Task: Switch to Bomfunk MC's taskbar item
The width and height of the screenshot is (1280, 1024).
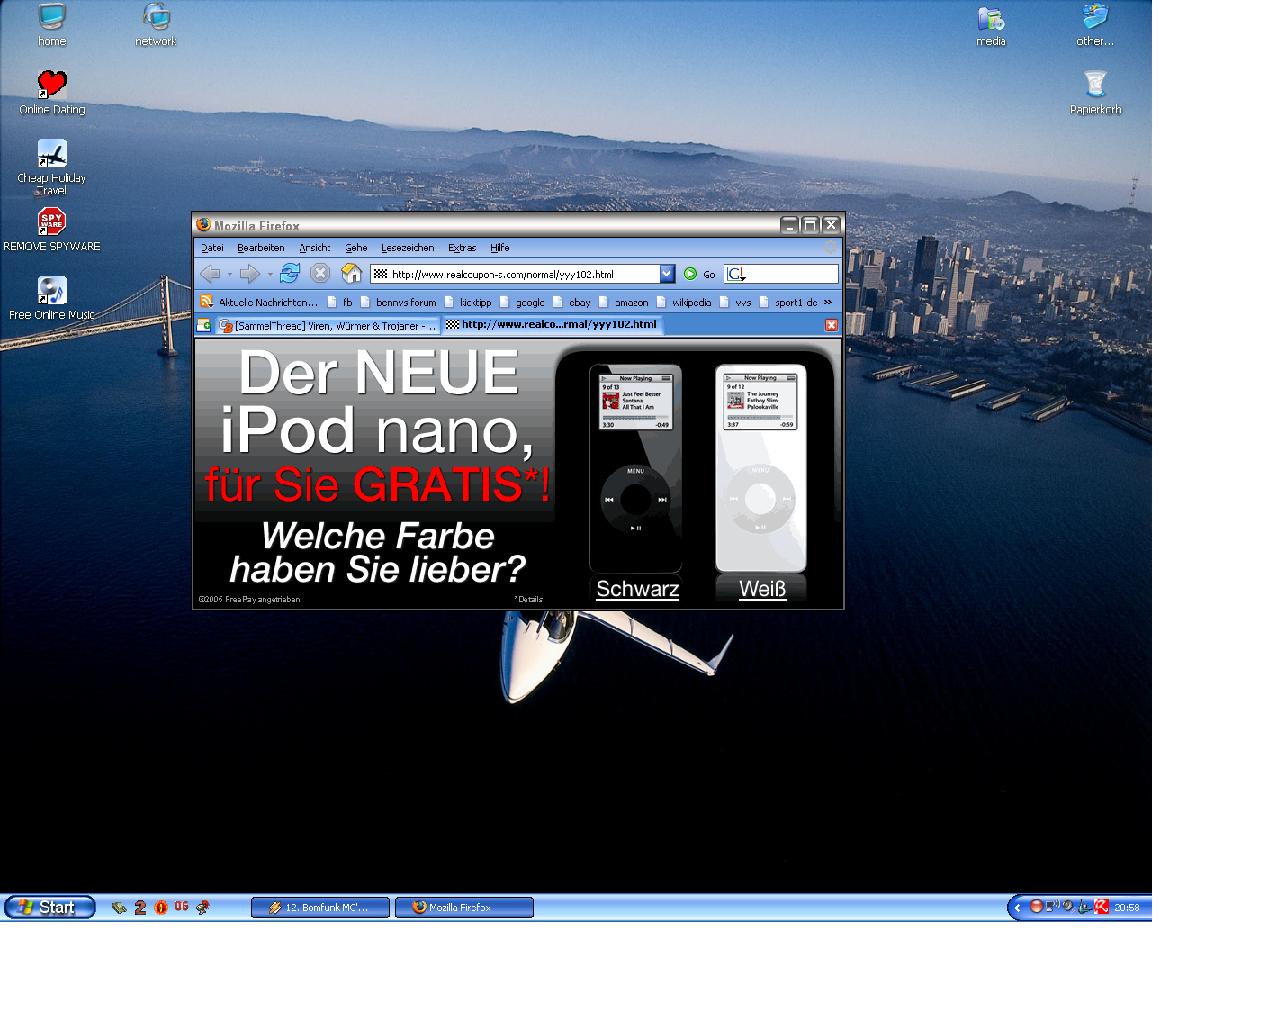Action: pyautogui.click(x=320, y=907)
